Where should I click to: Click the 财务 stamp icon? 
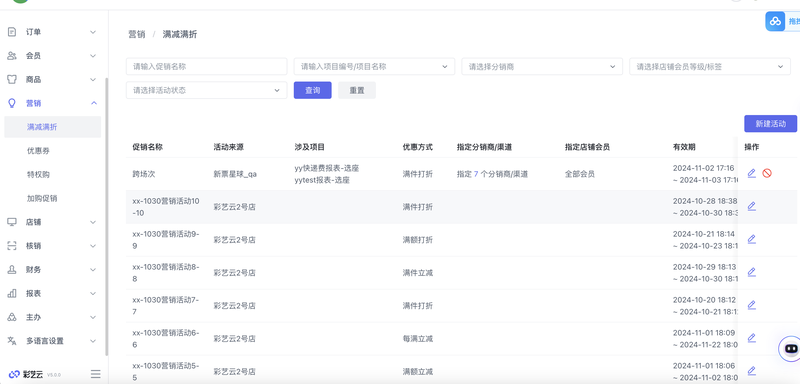pos(12,269)
